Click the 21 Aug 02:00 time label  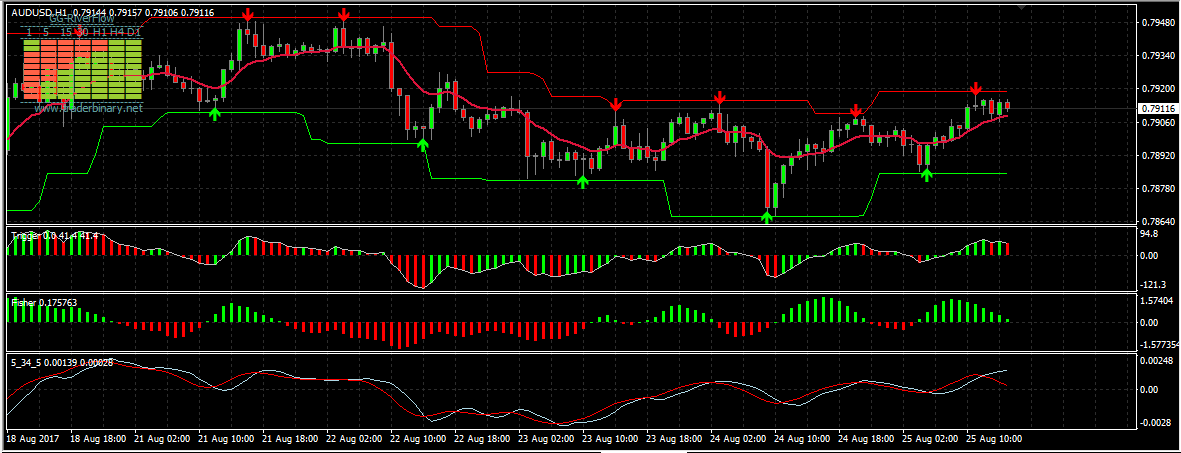pyautogui.click(x=163, y=438)
